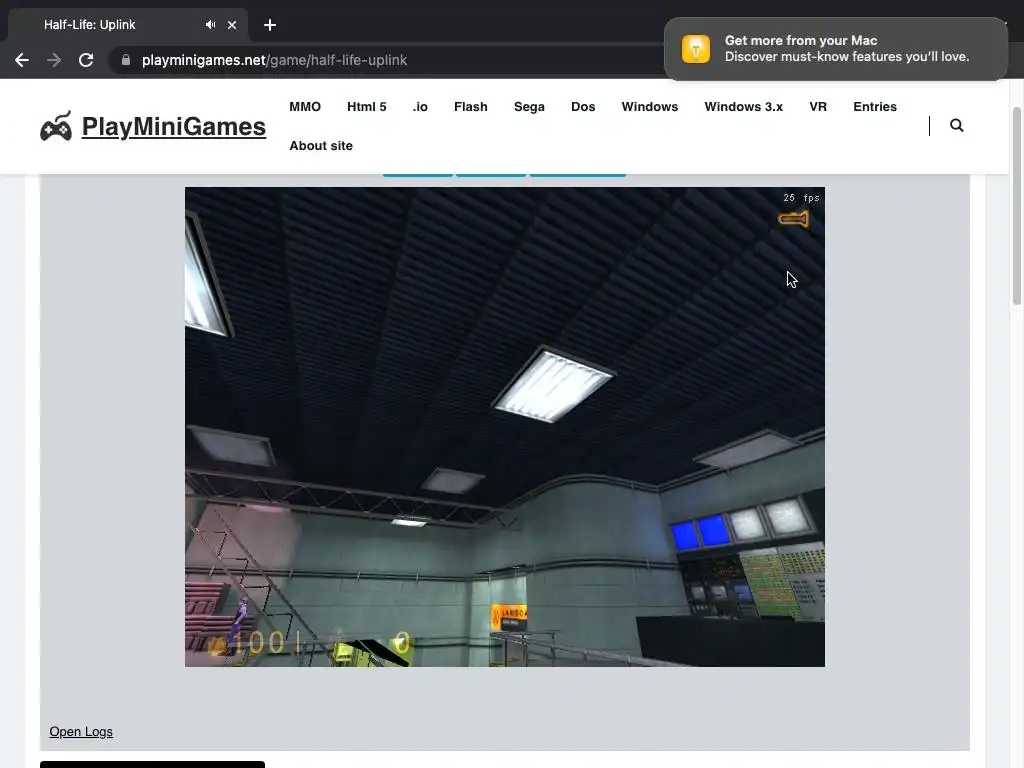This screenshot has height=768, width=1024.
Task: Open the Entries menu item
Action: click(x=875, y=106)
